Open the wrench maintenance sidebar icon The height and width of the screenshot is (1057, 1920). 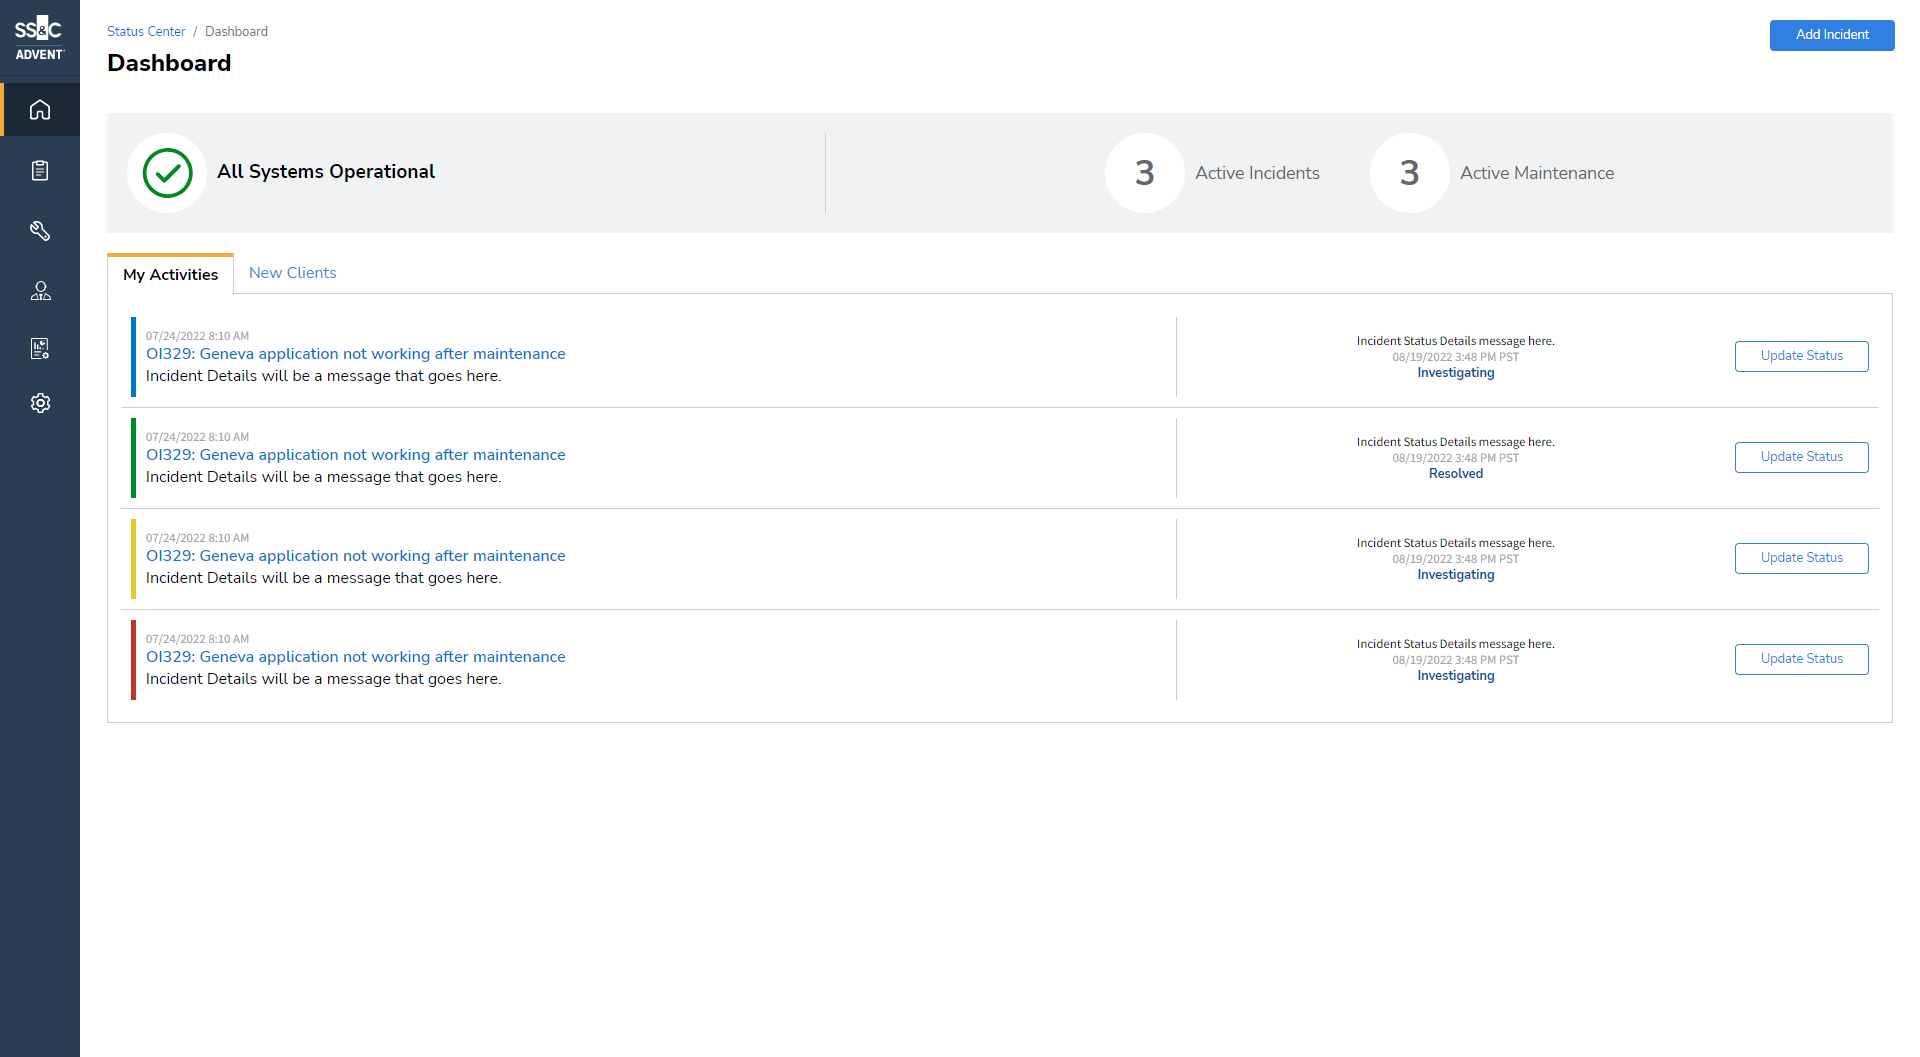40,231
